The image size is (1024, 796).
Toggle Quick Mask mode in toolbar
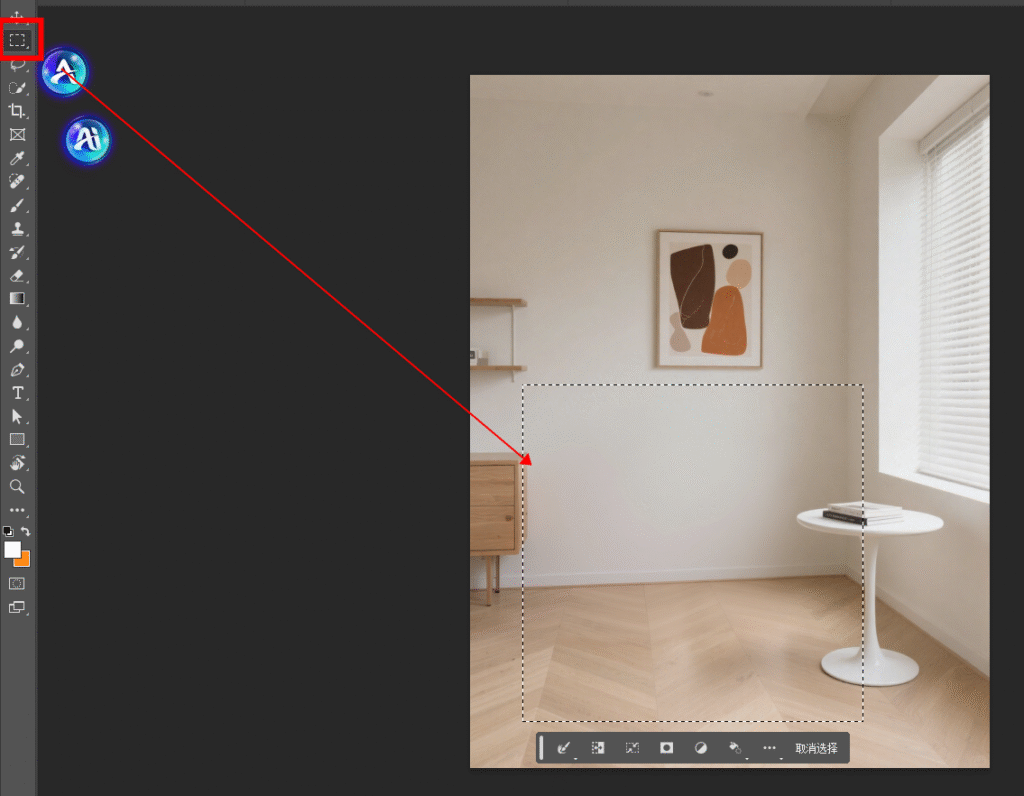coord(17,583)
